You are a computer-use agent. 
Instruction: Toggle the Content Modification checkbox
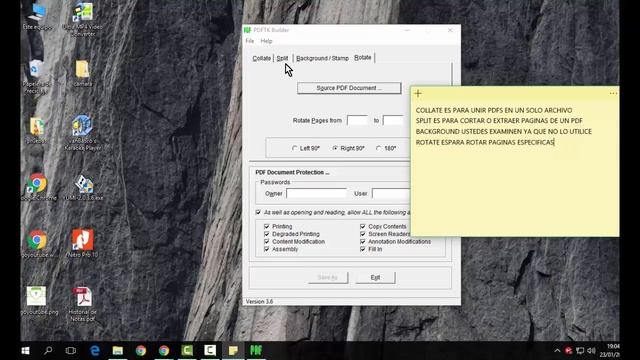tap(267, 242)
